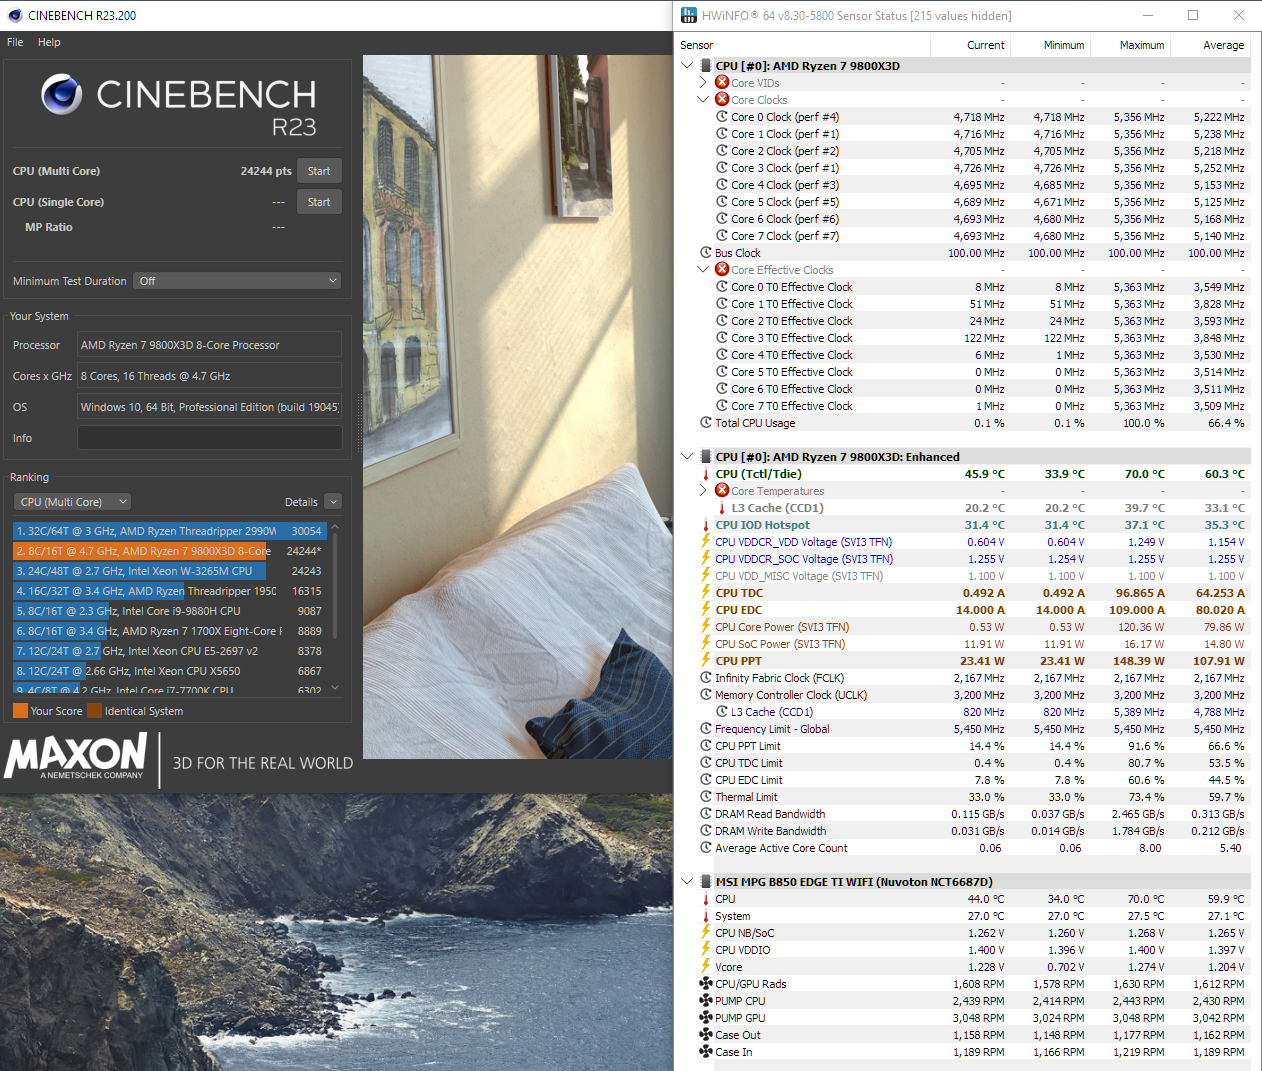The image size is (1262, 1071).
Task: Click the chip icon of CPU Enhanced section
Action: [705, 457]
